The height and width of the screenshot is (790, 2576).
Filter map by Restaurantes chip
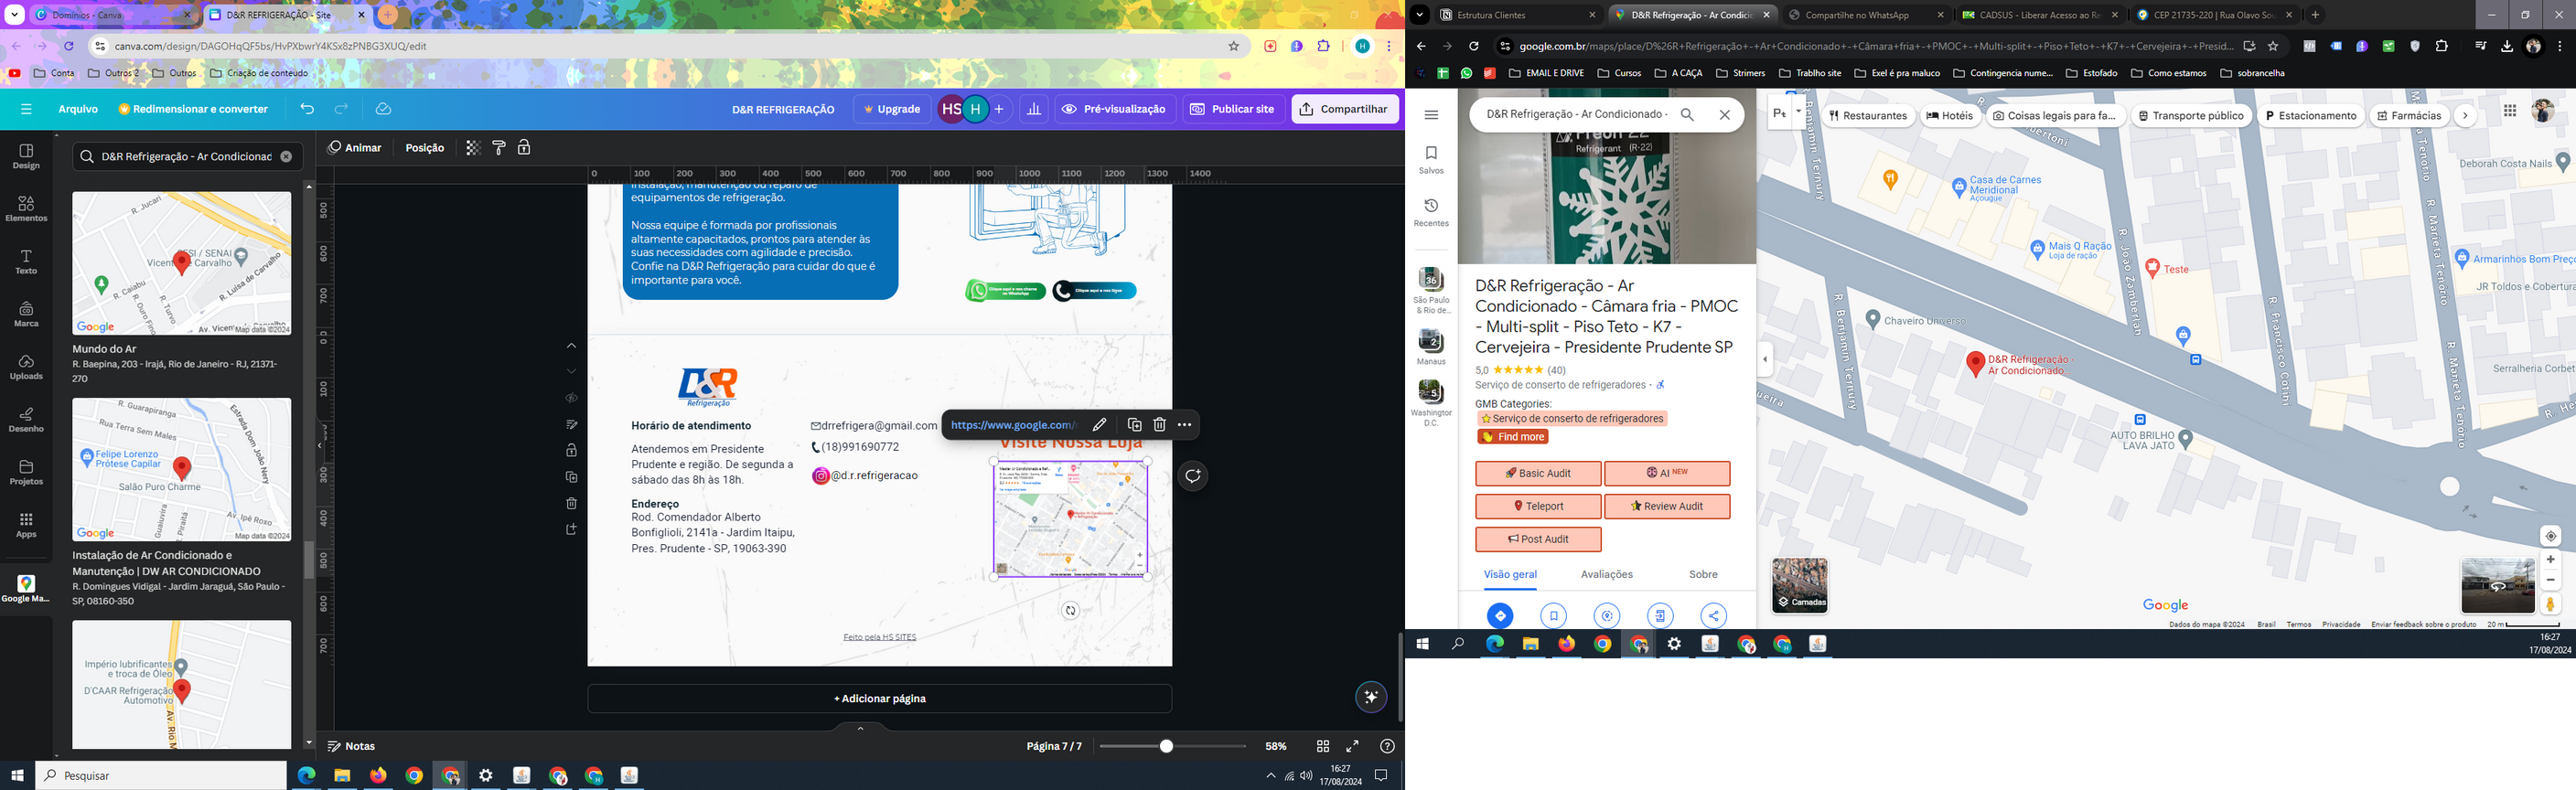[x=1868, y=116]
